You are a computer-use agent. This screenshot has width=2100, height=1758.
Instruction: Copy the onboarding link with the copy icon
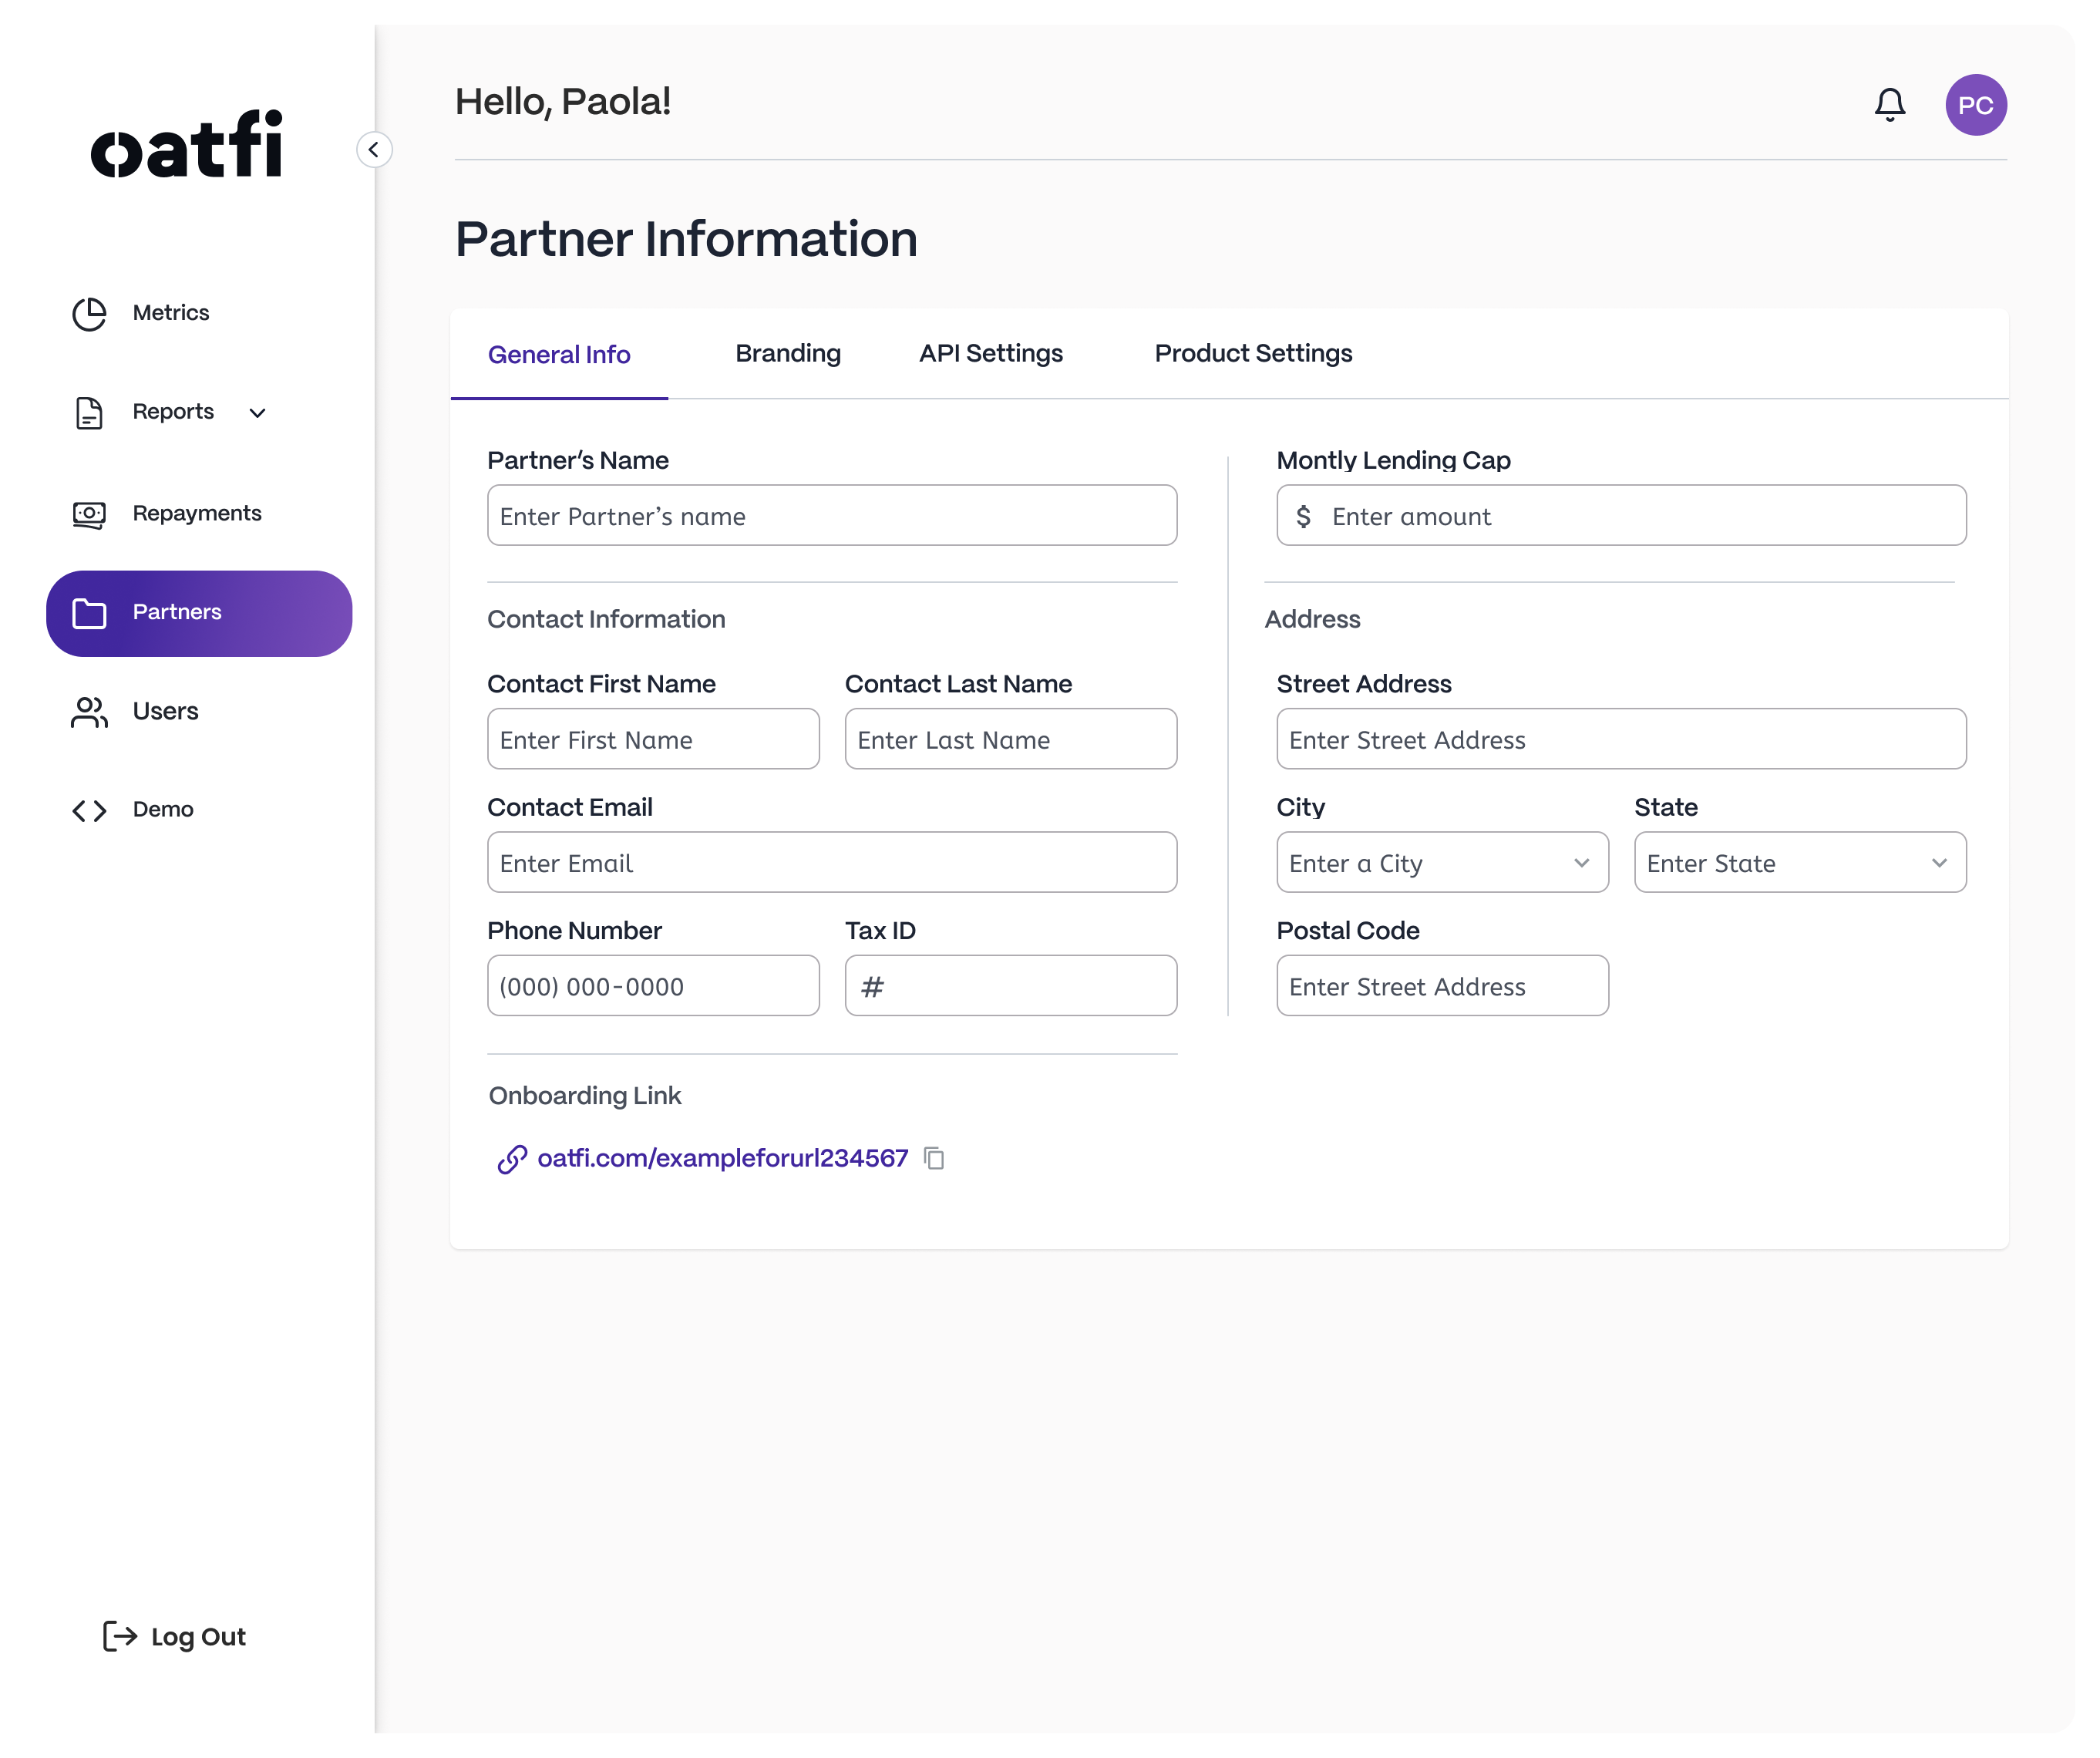point(934,1158)
